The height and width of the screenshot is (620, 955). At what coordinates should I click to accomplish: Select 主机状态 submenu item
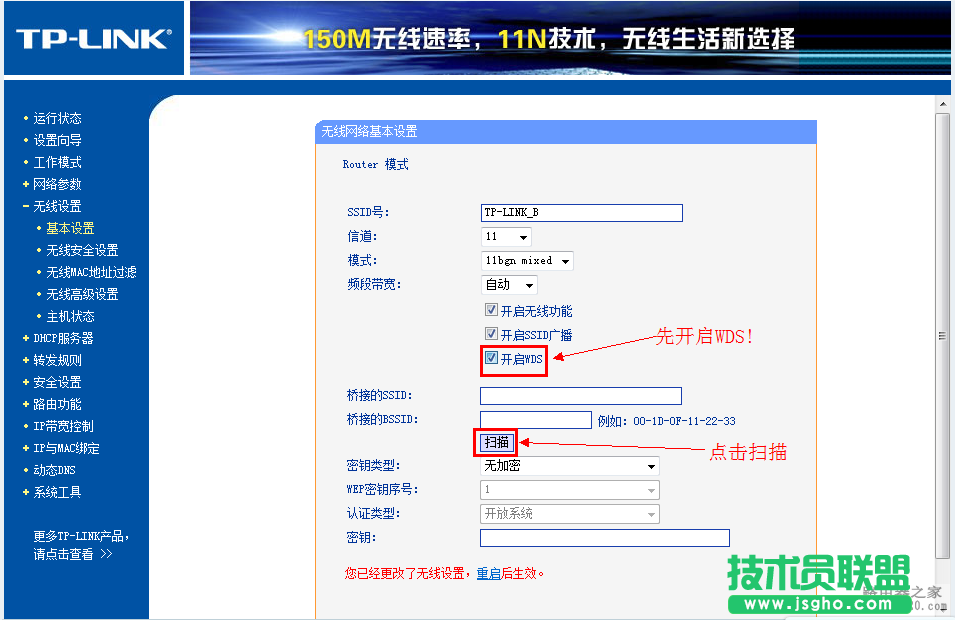tap(71, 316)
